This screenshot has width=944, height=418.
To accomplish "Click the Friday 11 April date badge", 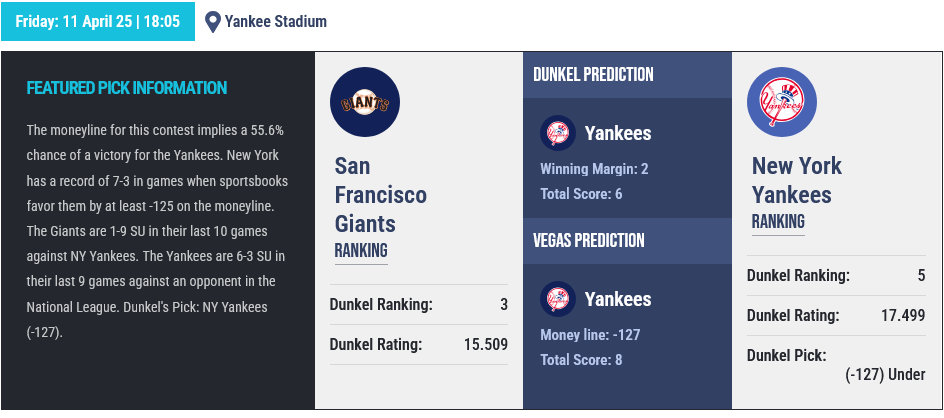I will point(98,22).
